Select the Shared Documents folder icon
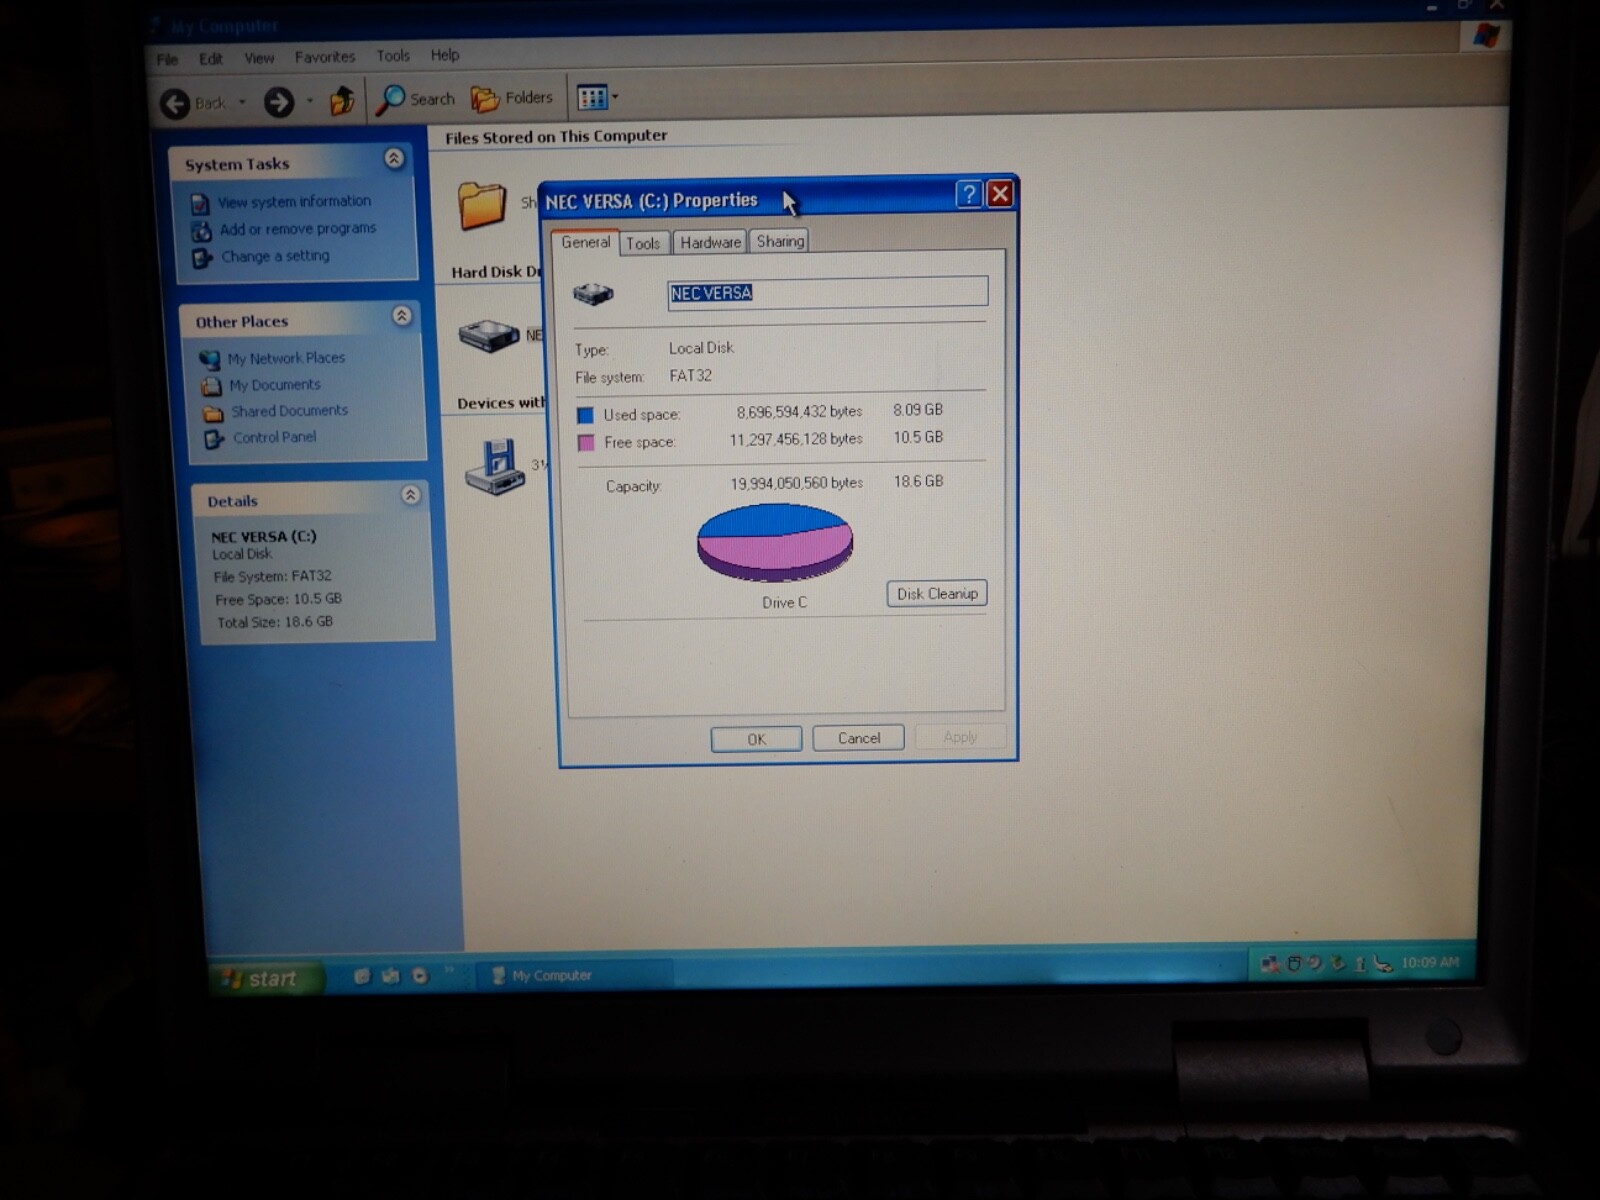 click(x=482, y=204)
